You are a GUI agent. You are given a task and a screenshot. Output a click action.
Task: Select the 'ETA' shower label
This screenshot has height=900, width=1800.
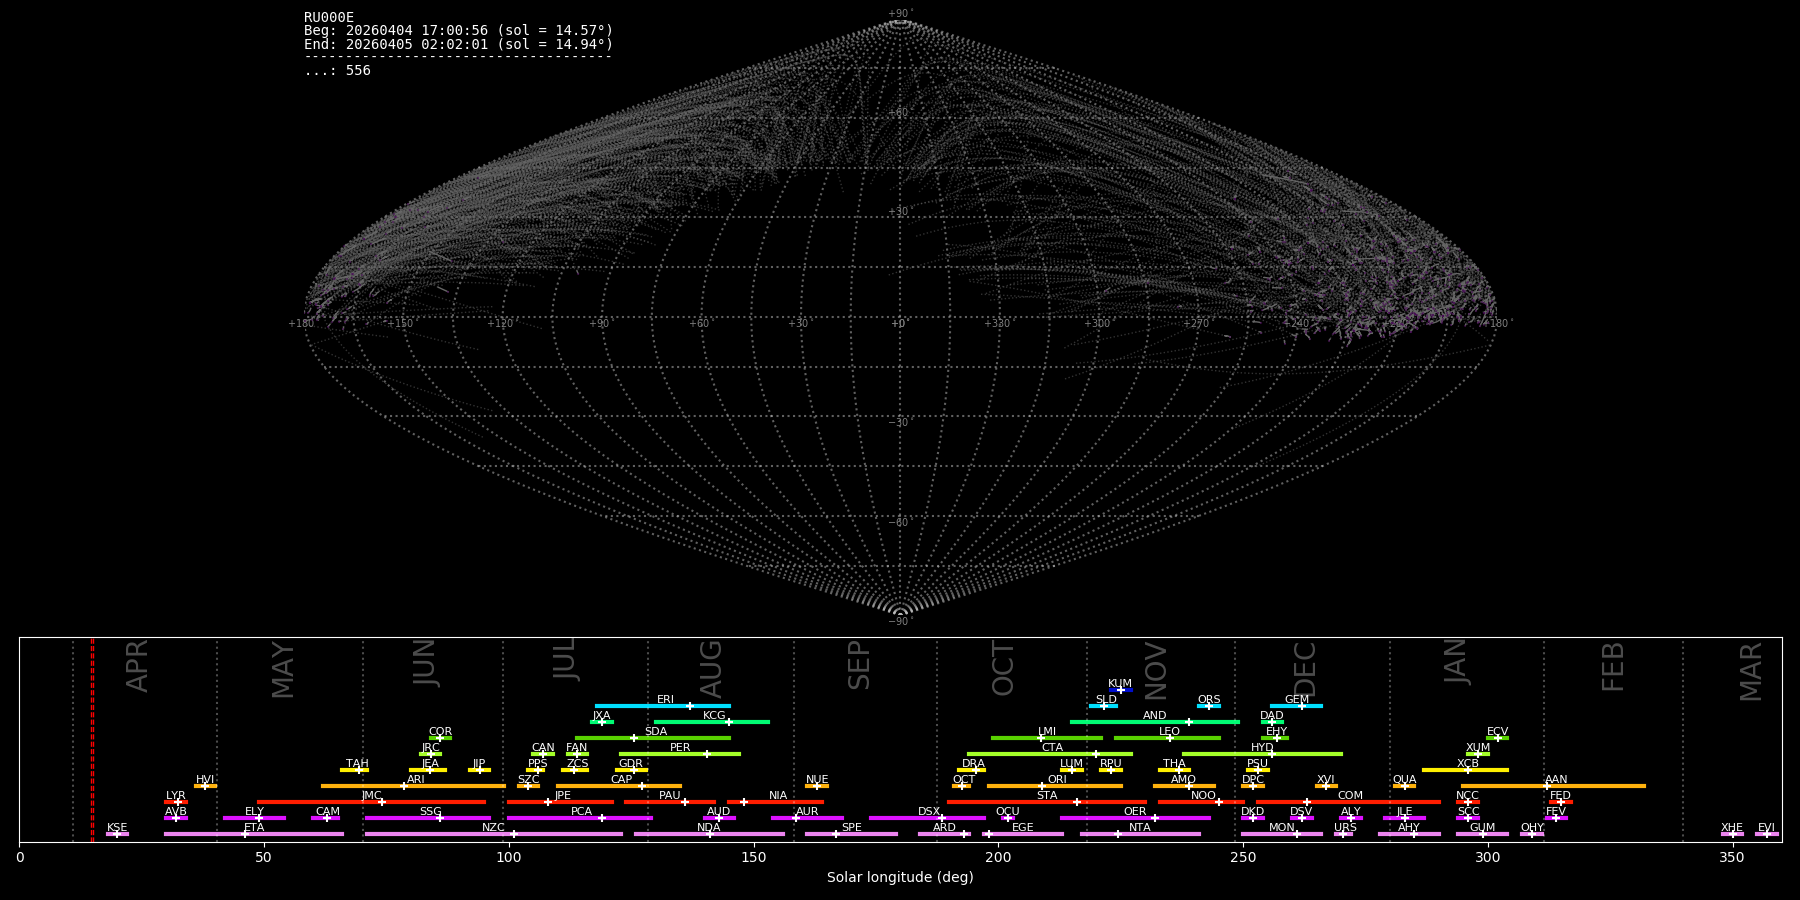(x=254, y=828)
